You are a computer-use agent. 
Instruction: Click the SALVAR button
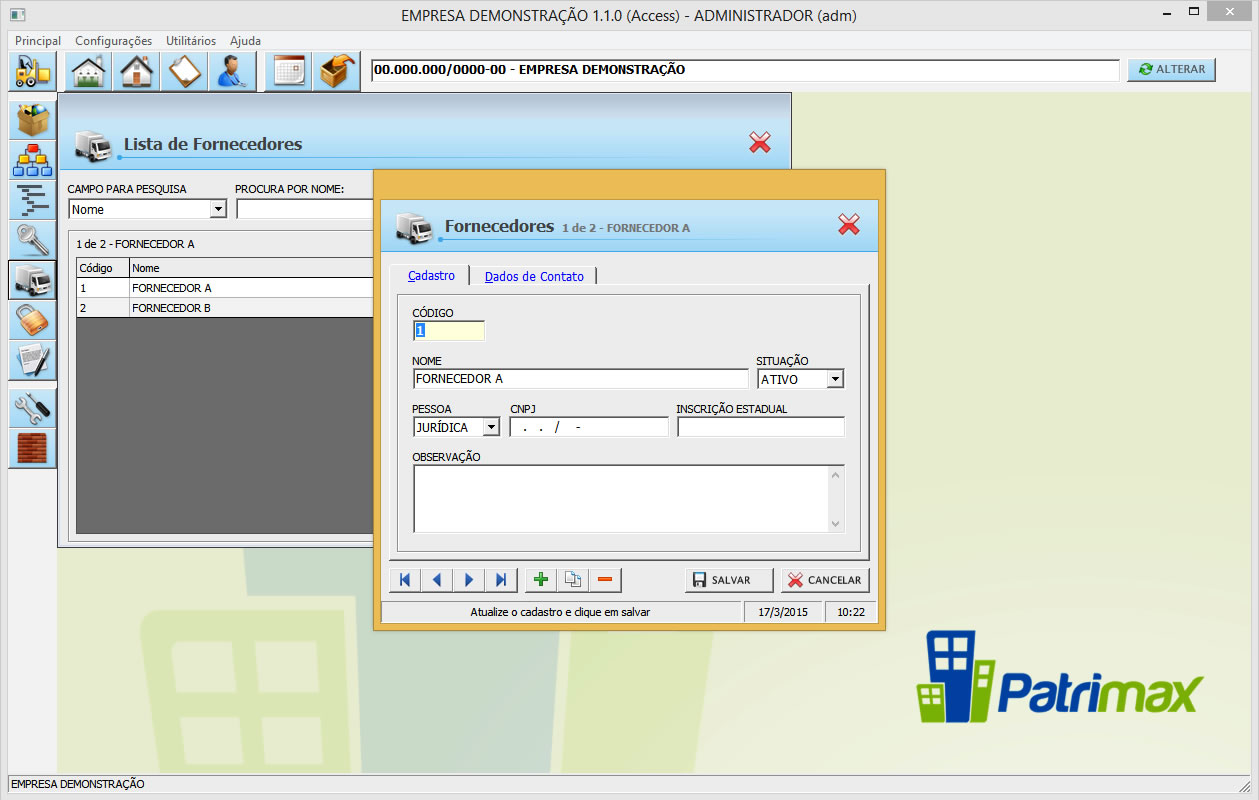(x=729, y=580)
